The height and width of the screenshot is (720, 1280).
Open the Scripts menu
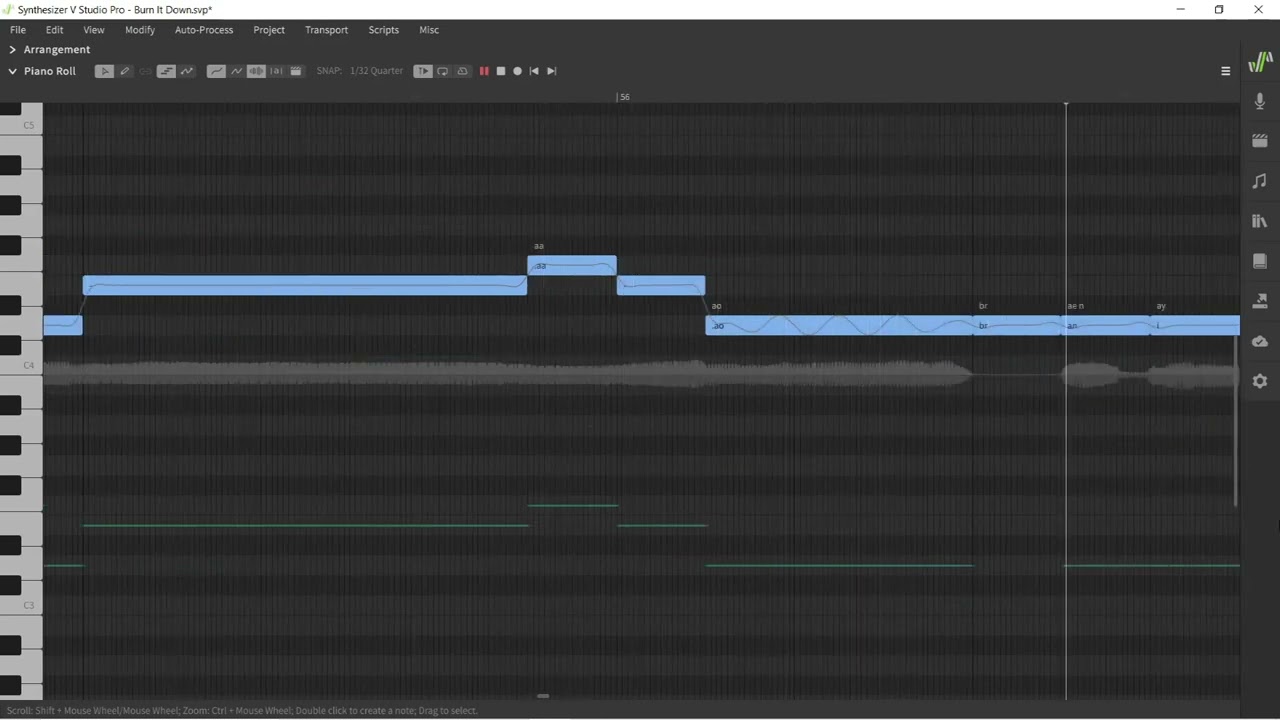click(384, 30)
